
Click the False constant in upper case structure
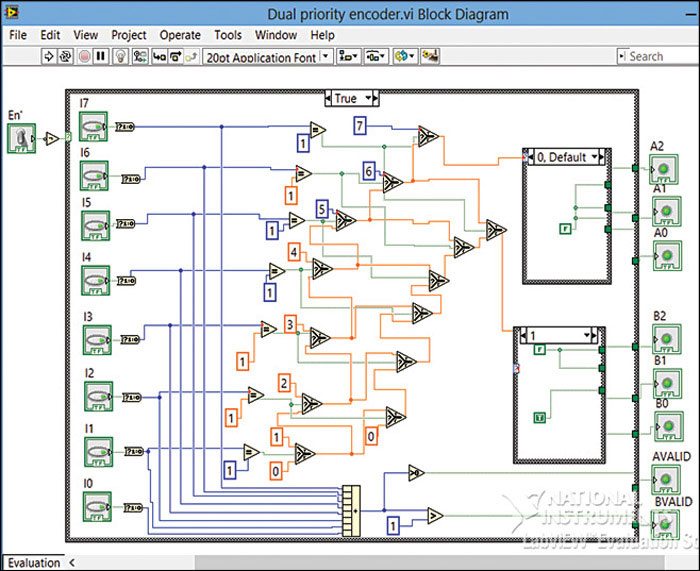pos(566,229)
